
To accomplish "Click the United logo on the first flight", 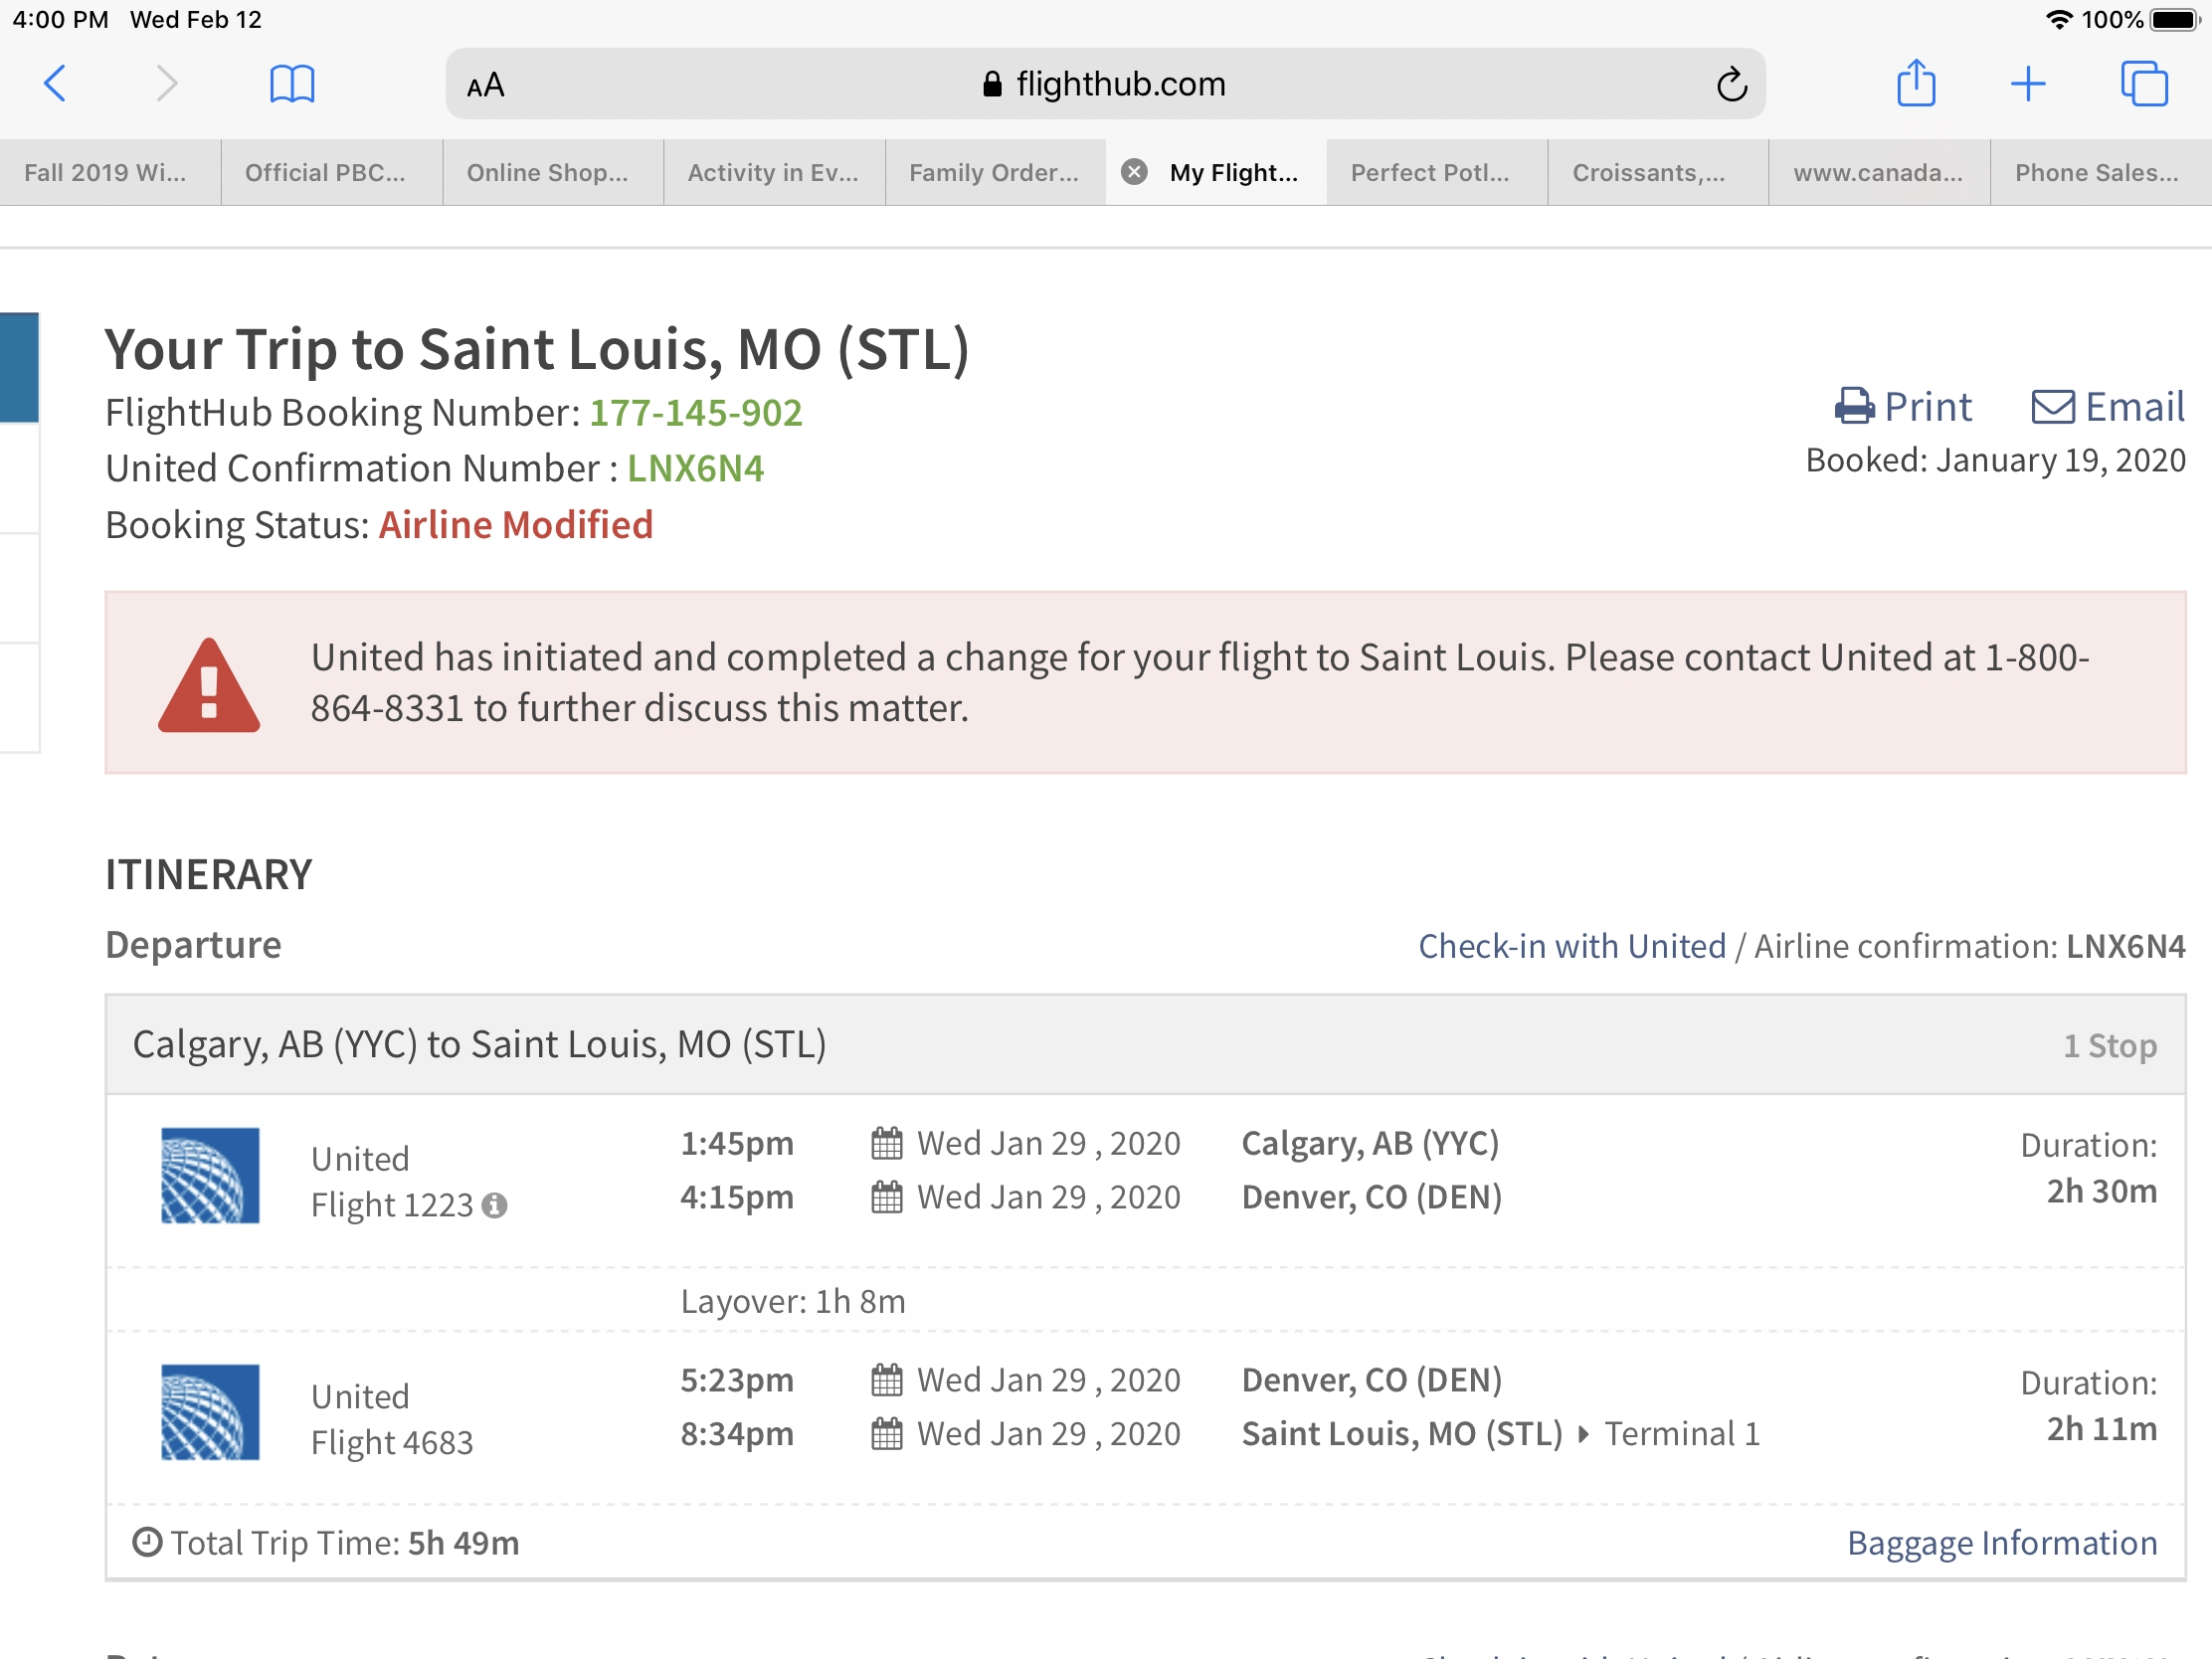I will tap(210, 1175).
